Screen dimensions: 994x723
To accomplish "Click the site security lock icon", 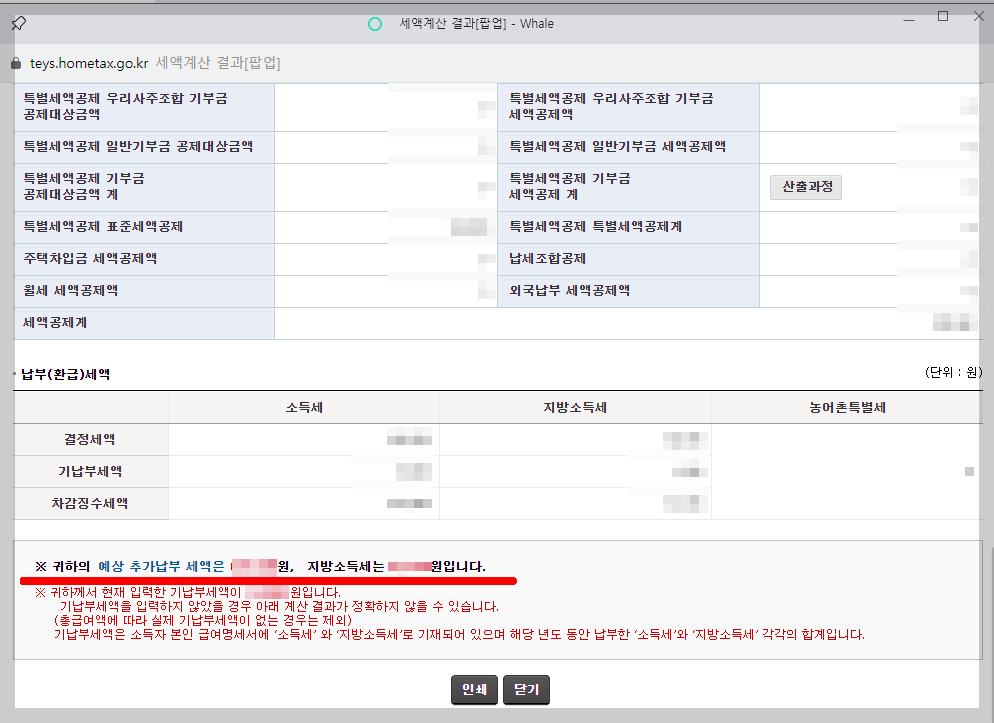I will (15, 61).
